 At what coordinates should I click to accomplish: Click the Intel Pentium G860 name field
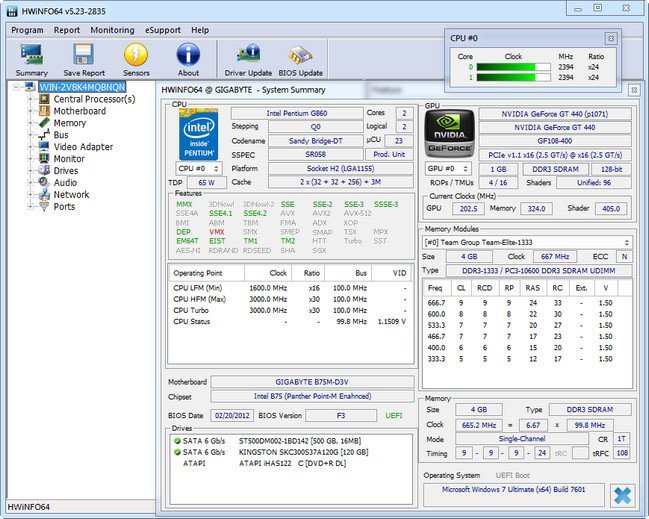297,113
